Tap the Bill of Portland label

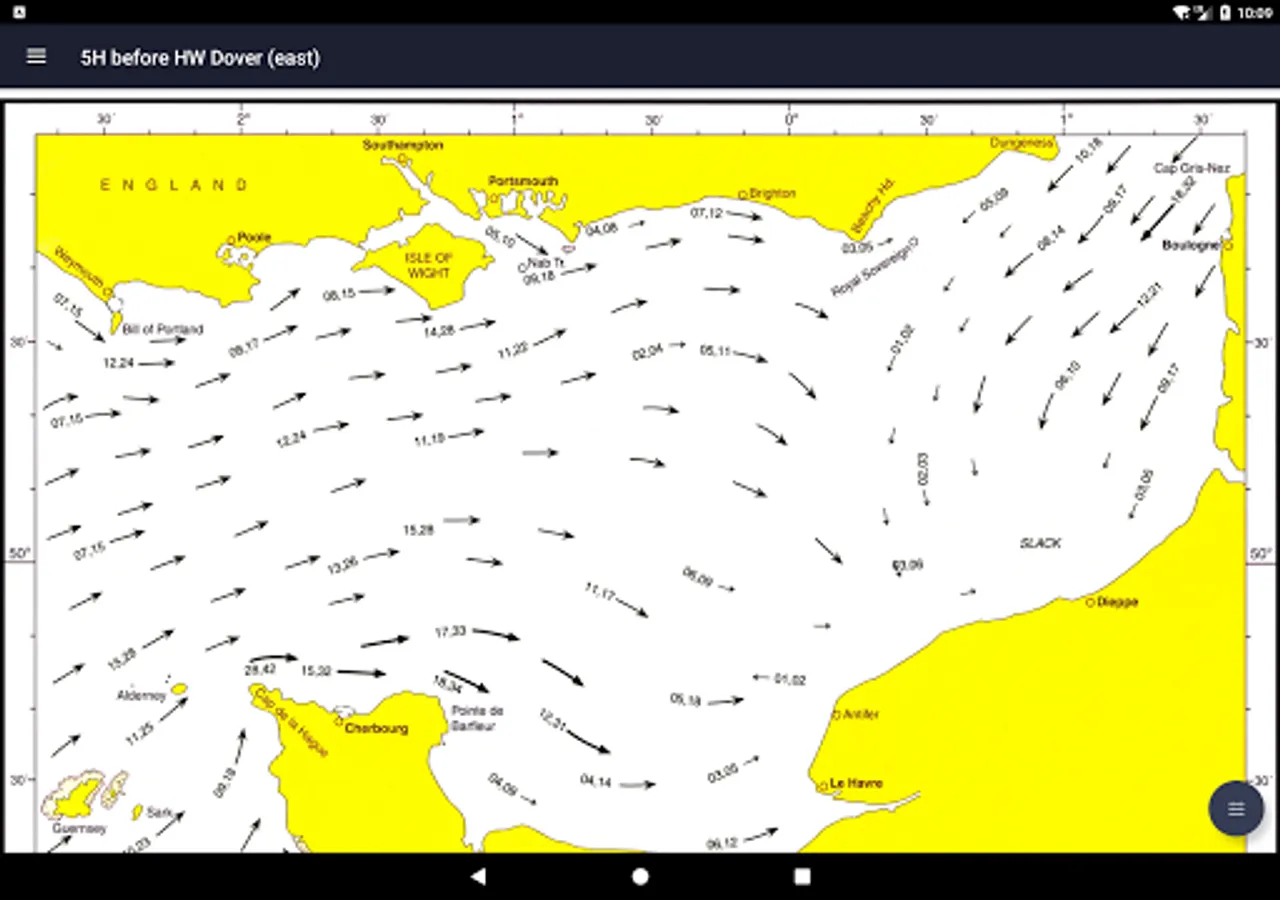[x=163, y=329]
